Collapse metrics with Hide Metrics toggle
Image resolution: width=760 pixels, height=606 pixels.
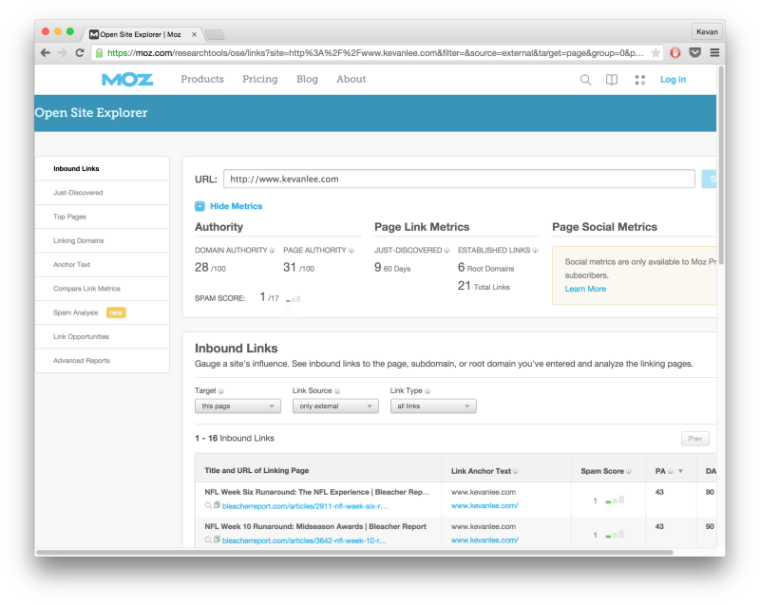tap(200, 206)
